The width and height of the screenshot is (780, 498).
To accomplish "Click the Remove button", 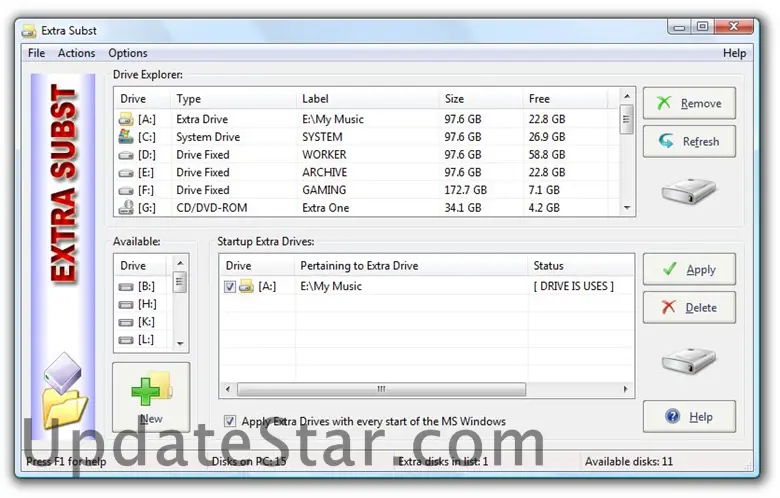I will pos(689,103).
